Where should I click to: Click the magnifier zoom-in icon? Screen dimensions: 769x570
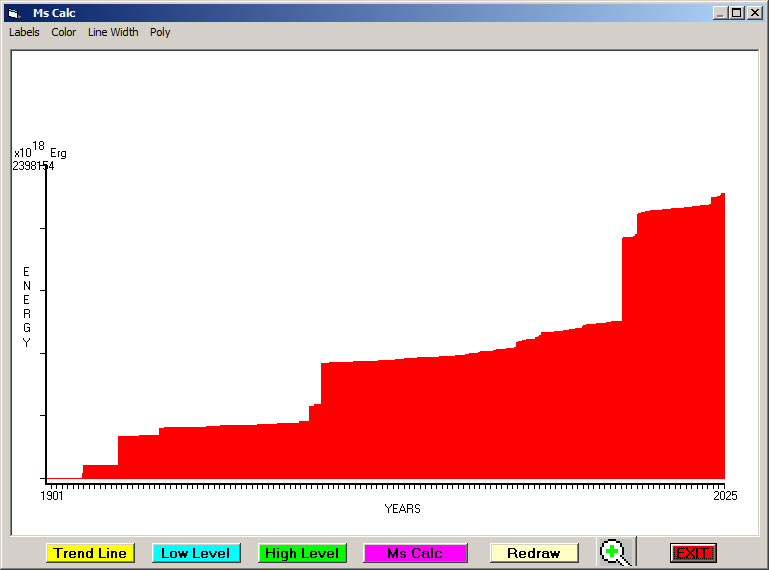click(x=616, y=552)
